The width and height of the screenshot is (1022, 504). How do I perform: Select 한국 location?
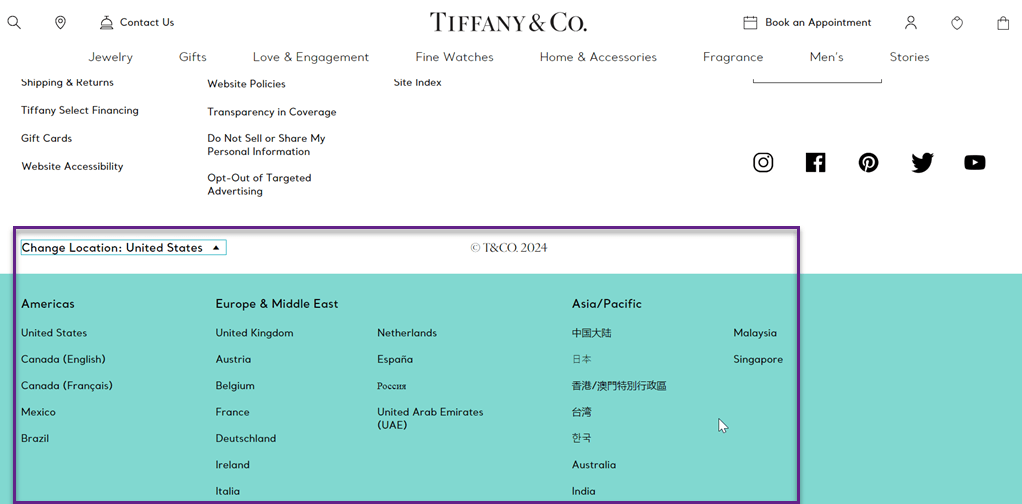[581, 438]
